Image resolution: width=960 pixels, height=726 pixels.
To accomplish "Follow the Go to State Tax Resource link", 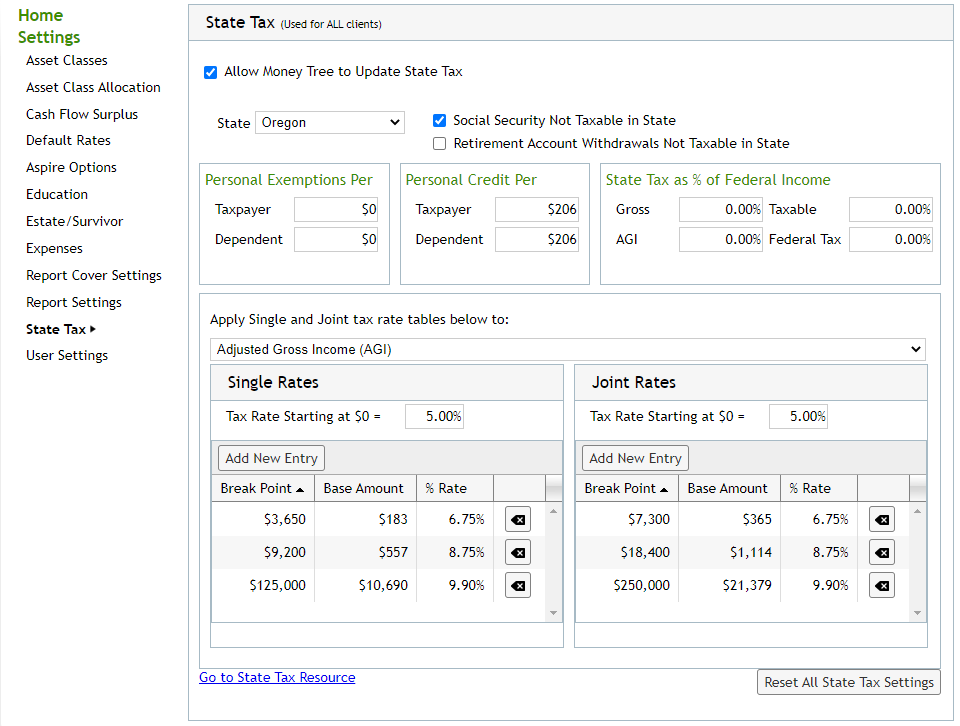I will (277, 678).
